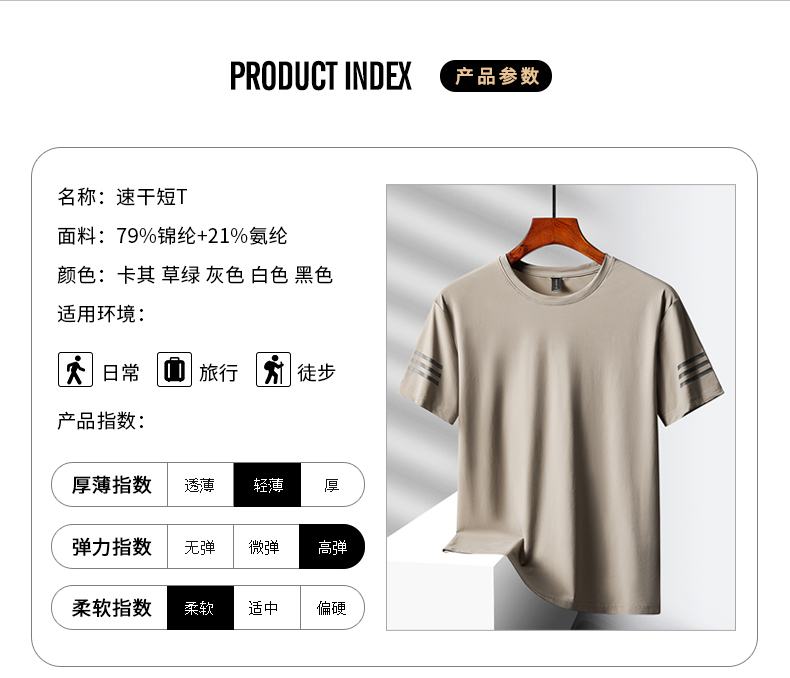
Task: Click the khaki T-shirt product image
Action: (561, 407)
